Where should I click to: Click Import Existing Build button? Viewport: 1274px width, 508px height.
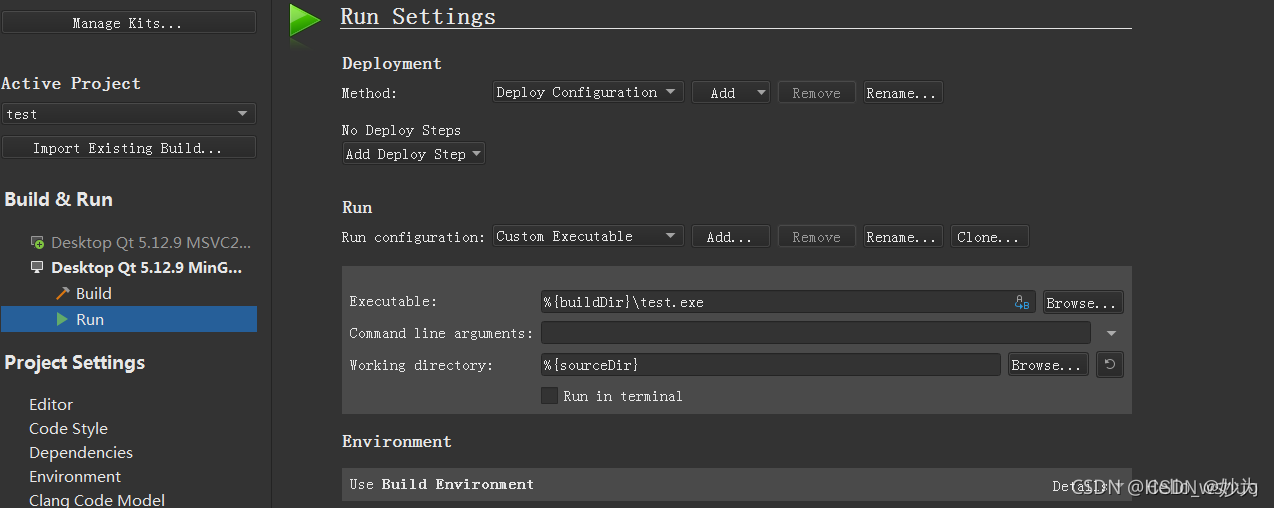click(129, 148)
